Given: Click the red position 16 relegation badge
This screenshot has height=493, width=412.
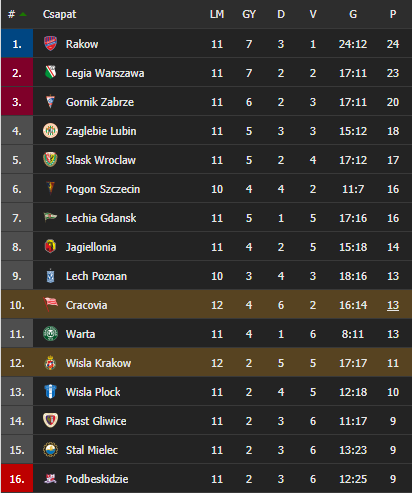Looking at the screenshot, I should pos(17,479).
